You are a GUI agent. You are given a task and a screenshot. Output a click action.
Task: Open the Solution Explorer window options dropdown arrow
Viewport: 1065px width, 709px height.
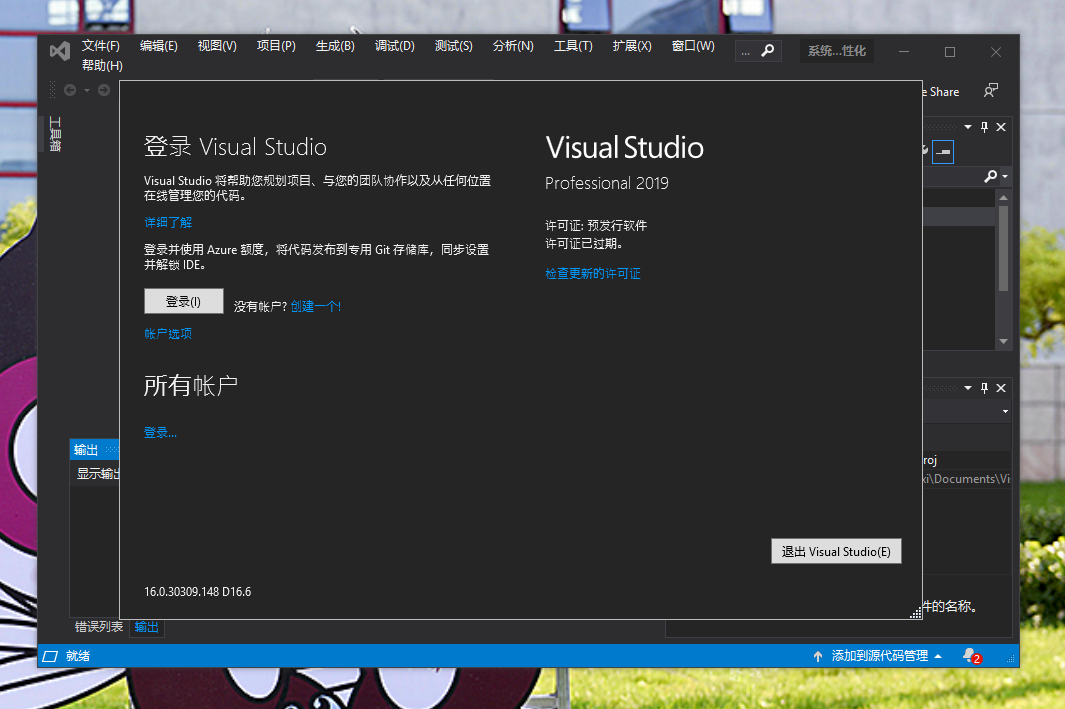966,127
